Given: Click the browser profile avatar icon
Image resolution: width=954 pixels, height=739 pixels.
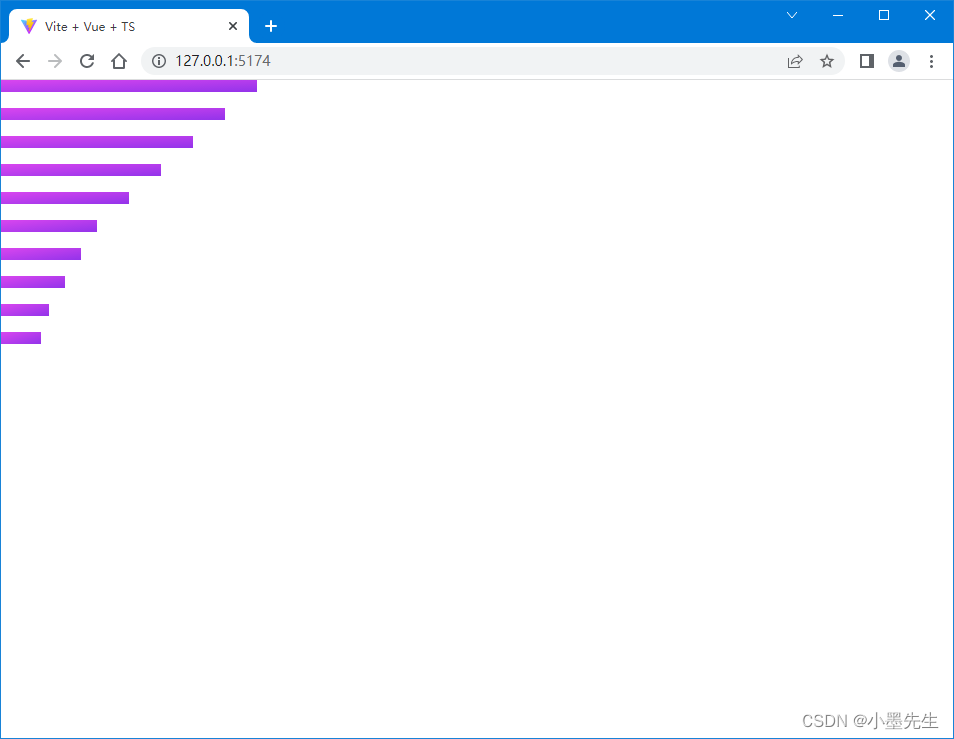Looking at the screenshot, I should [x=898, y=61].
